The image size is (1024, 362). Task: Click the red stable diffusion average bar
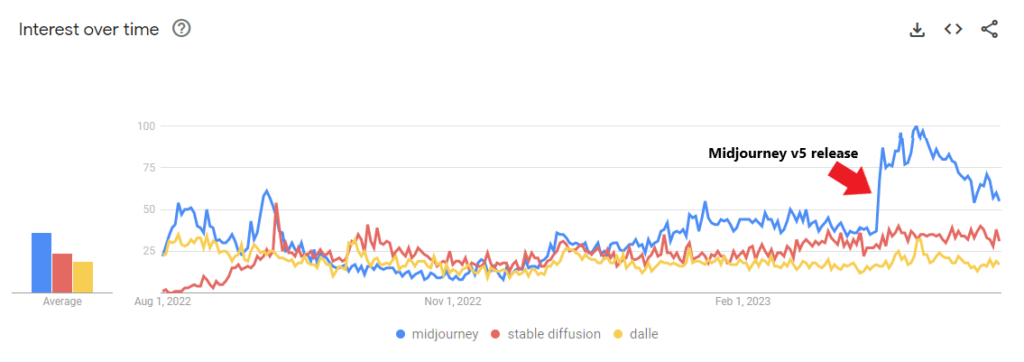pyautogui.click(x=62, y=273)
